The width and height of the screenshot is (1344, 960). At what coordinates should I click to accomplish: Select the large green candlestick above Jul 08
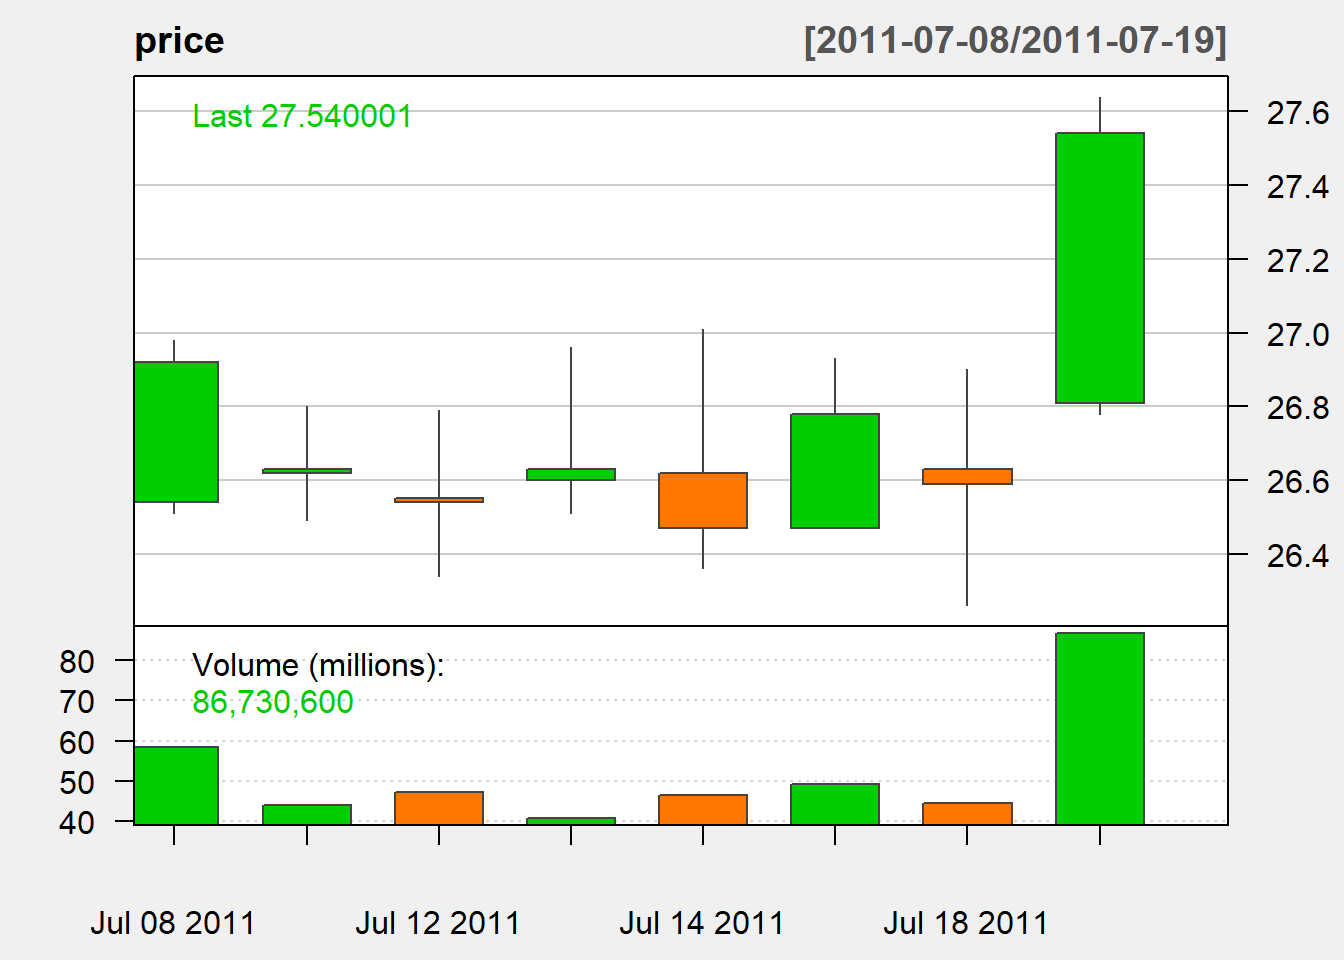176,432
